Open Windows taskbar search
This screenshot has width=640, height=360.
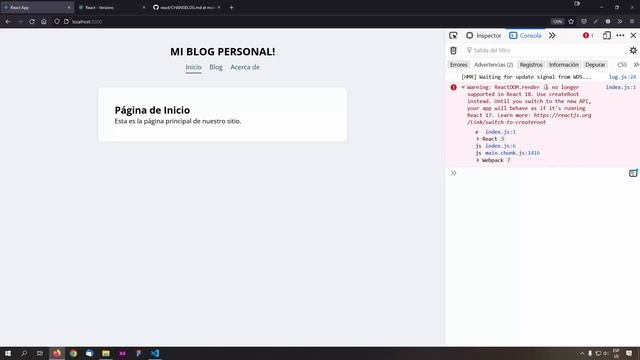pyautogui.click(x=24, y=353)
